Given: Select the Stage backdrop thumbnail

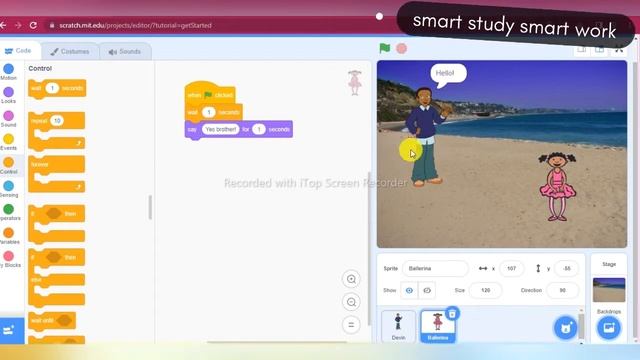Looking at the screenshot, I should click(x=609, y=290).
